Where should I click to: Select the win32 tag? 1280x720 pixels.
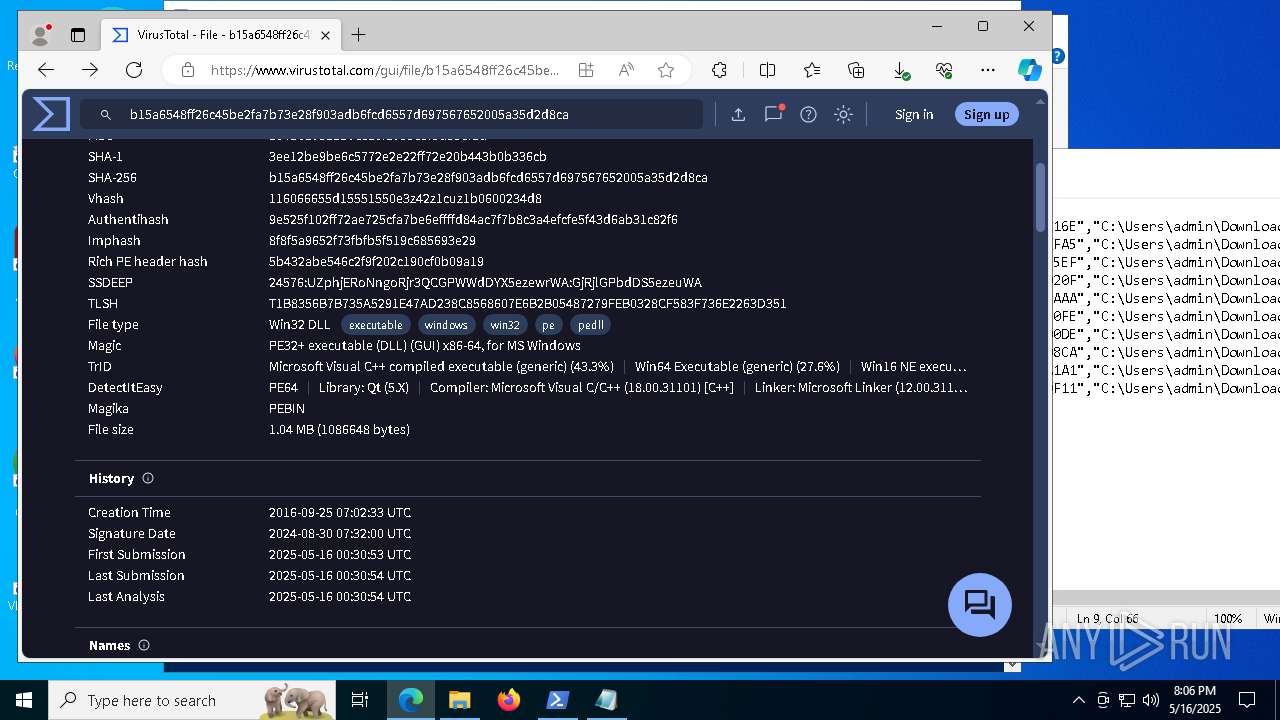click(x=505, y=325)
